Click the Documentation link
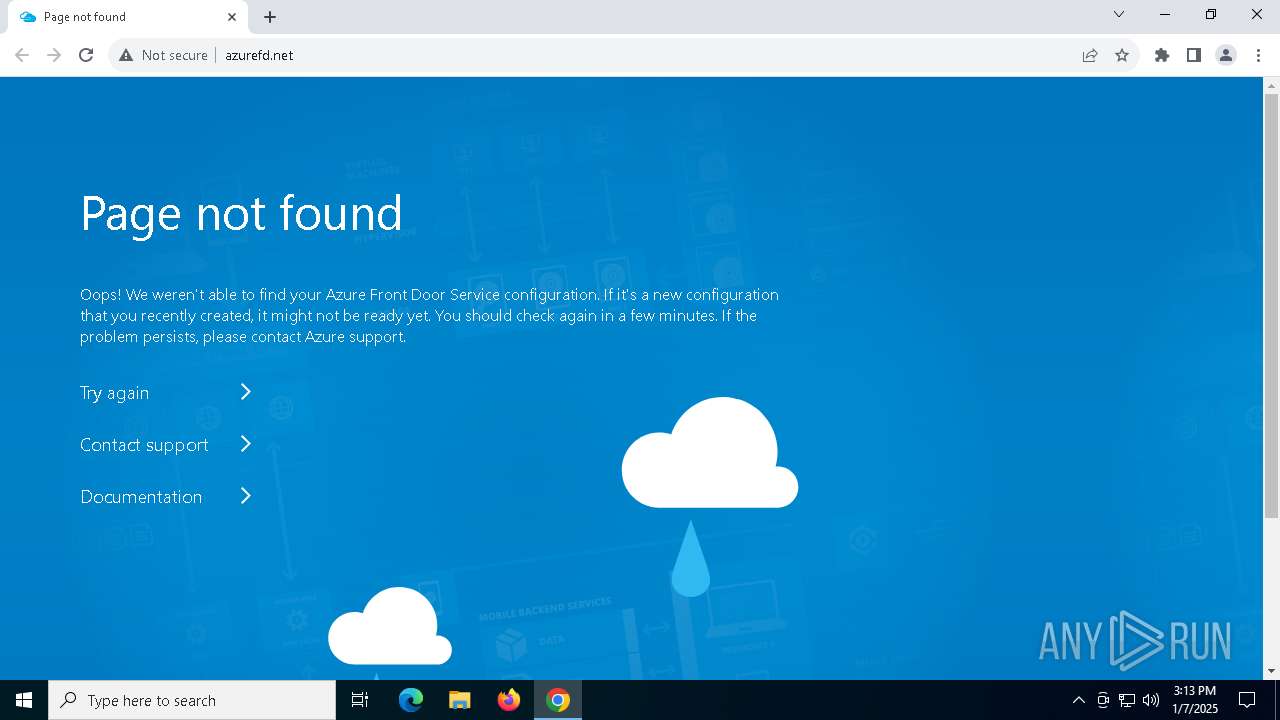The image size is (1280, 720). (x=141, y=497)
